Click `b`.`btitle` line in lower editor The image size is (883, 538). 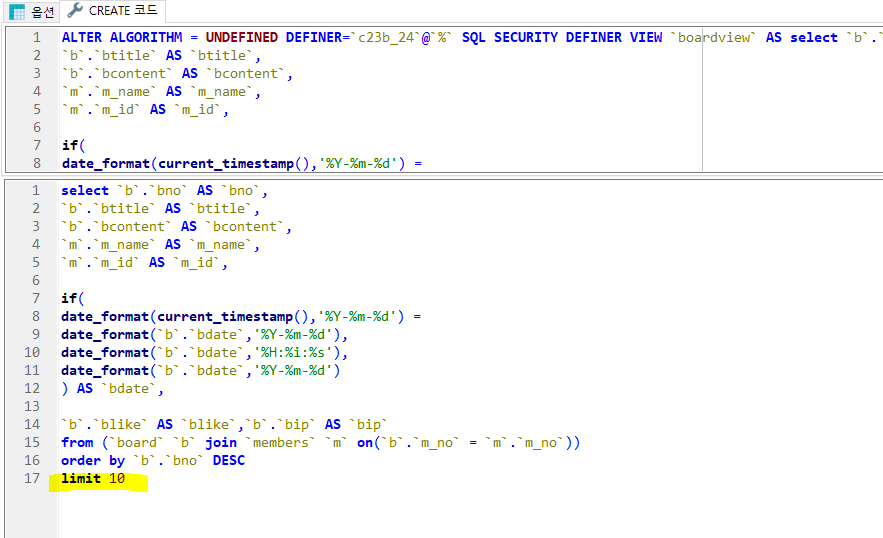[160, 208]
